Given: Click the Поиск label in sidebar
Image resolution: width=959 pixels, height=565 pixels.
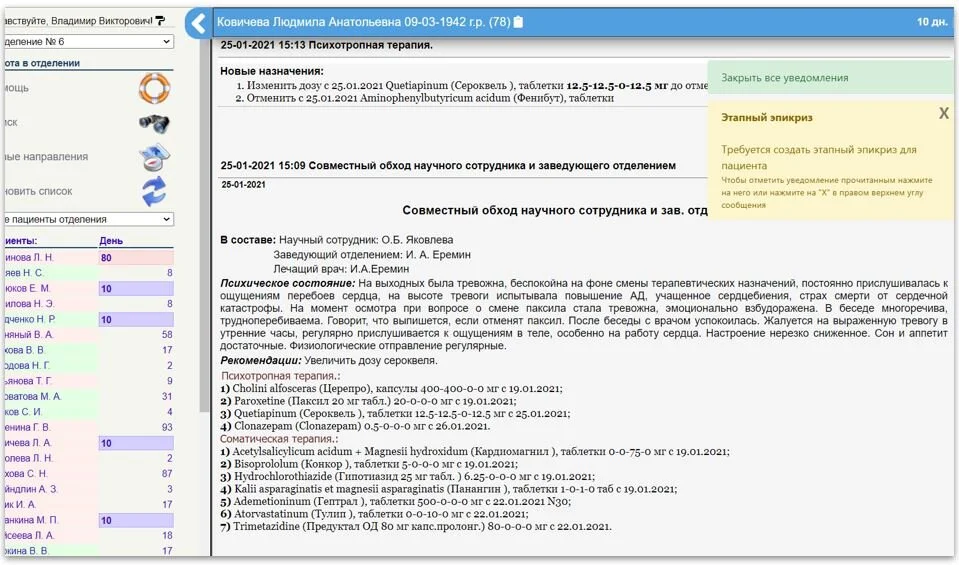Looking at the screenshot, I should (11, 122).
